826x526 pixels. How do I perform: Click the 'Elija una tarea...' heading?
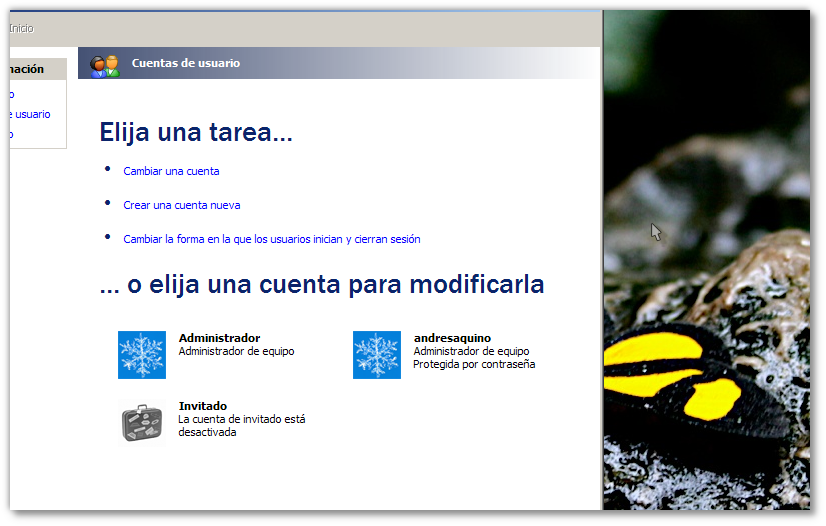click(196, 132)
